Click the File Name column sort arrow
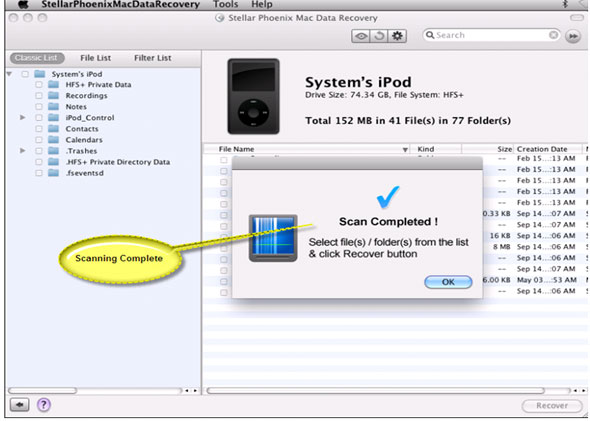This screenshot has width=590, height=421. pyautogui.click(x=405, y=149)
